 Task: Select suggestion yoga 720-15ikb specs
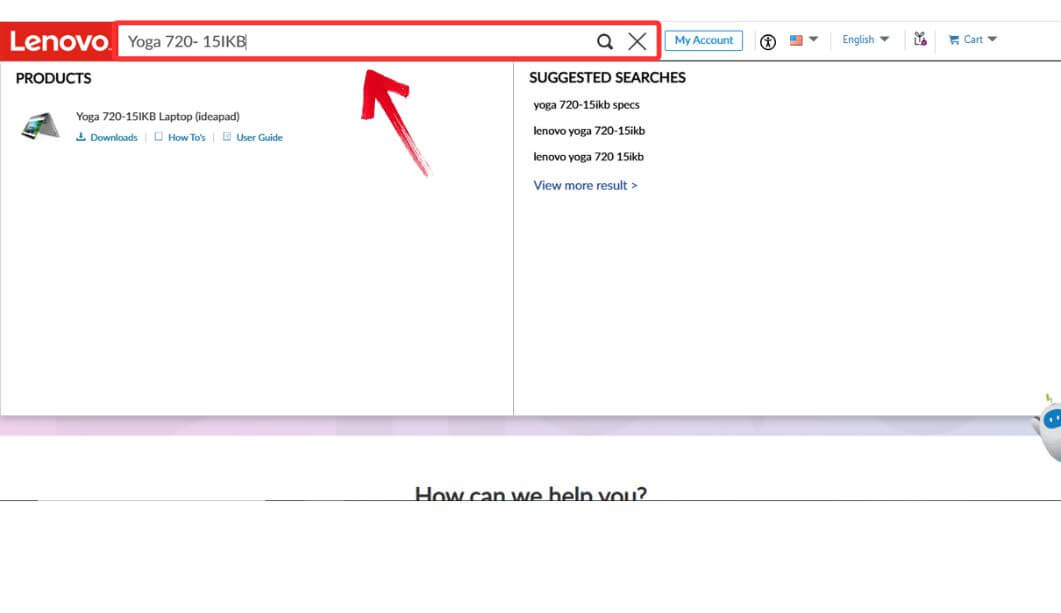click(x=586, y=105)
